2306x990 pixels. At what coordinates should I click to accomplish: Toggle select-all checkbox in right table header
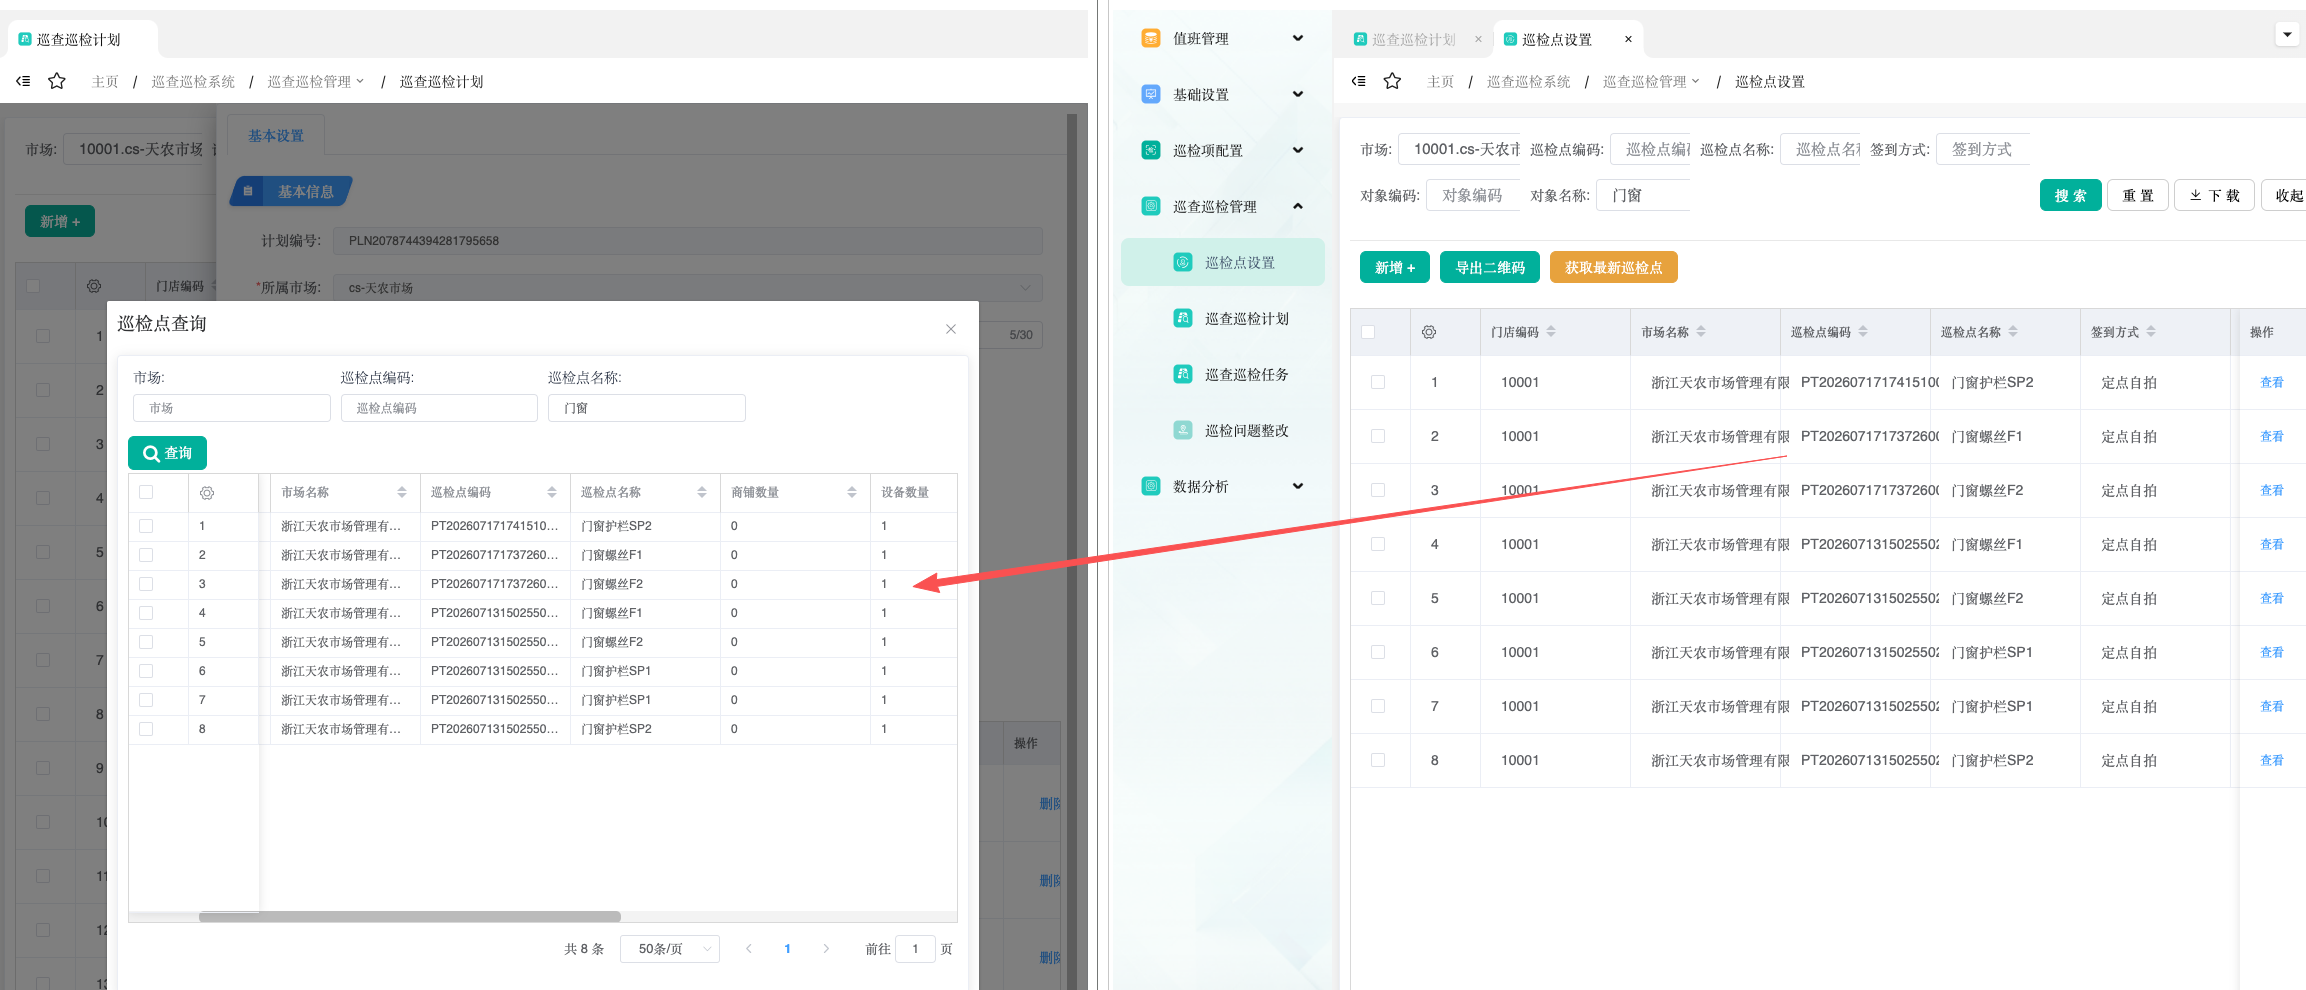tap(1368, 332)
